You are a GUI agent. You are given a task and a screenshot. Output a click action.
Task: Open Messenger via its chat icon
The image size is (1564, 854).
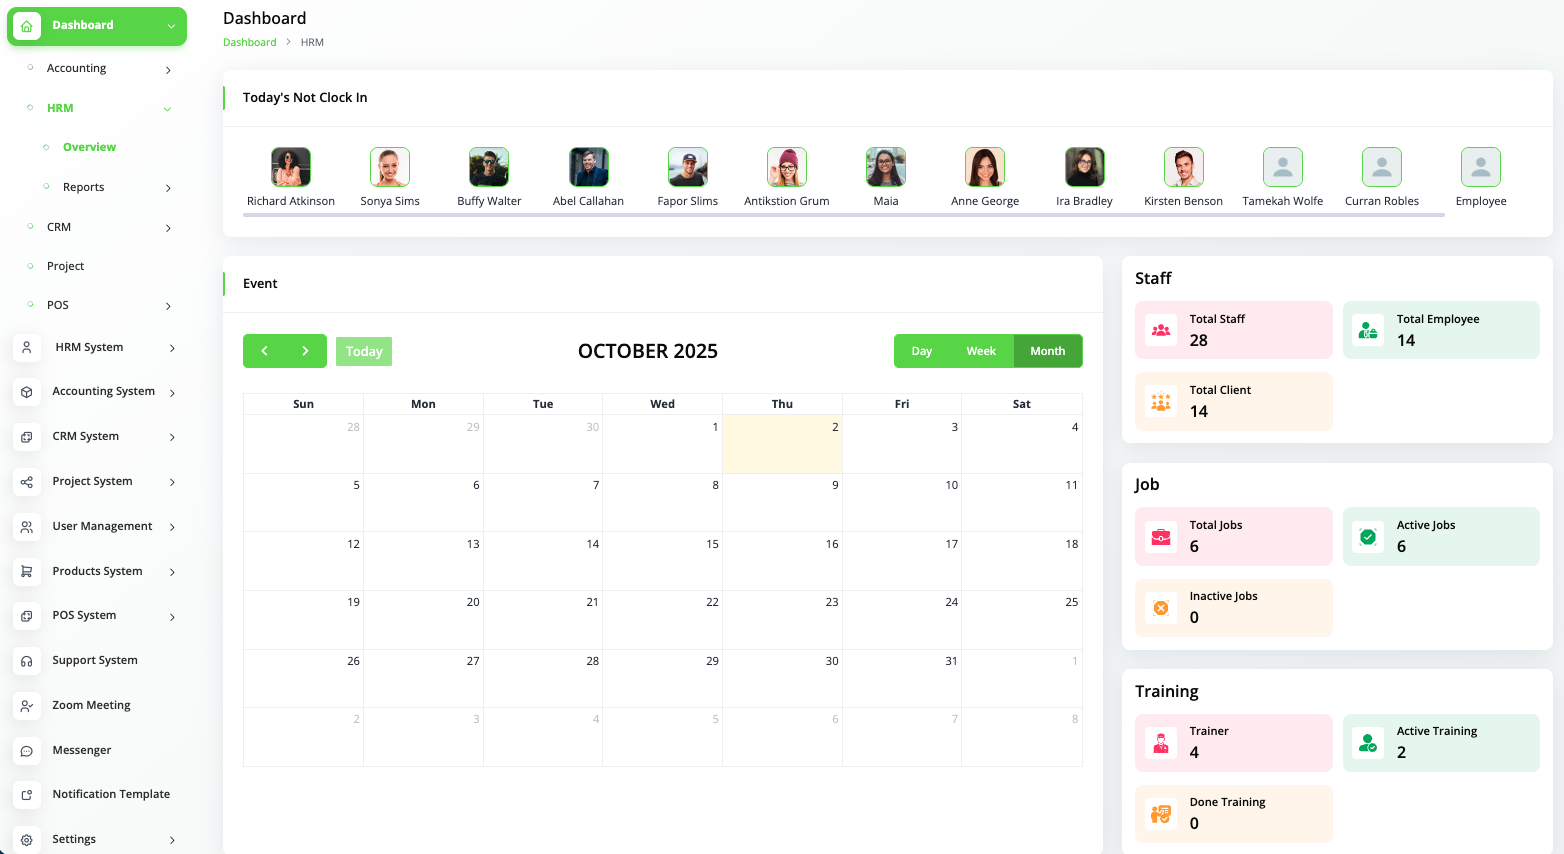point(27,751)
